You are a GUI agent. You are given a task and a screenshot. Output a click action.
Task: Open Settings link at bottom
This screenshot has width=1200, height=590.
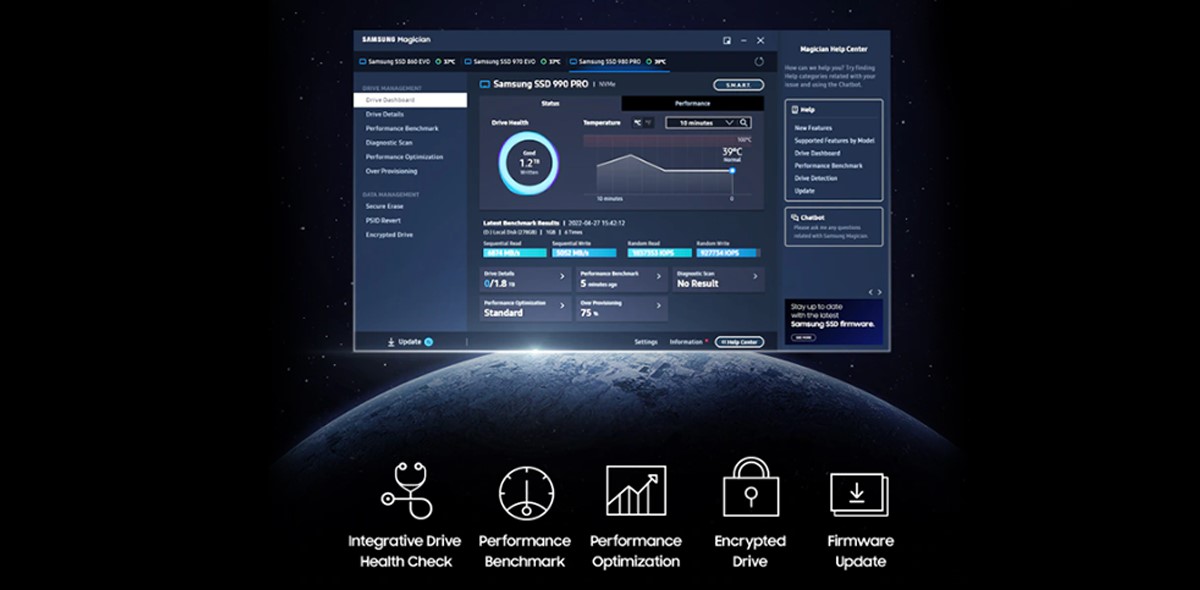[646, 342]
